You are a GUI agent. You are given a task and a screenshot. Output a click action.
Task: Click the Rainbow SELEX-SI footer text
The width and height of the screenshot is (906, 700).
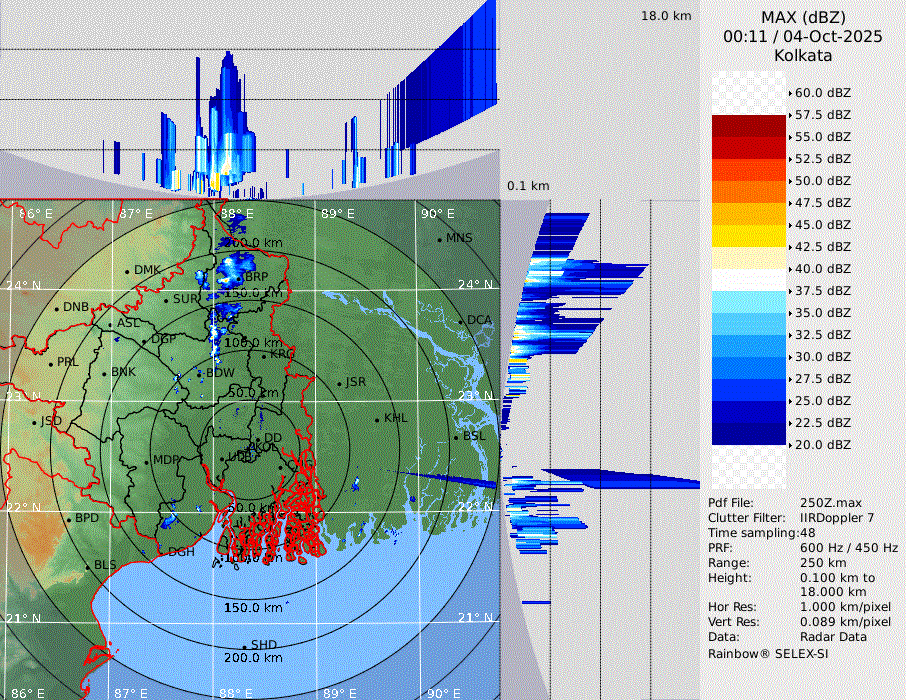(x=768, y=653)
